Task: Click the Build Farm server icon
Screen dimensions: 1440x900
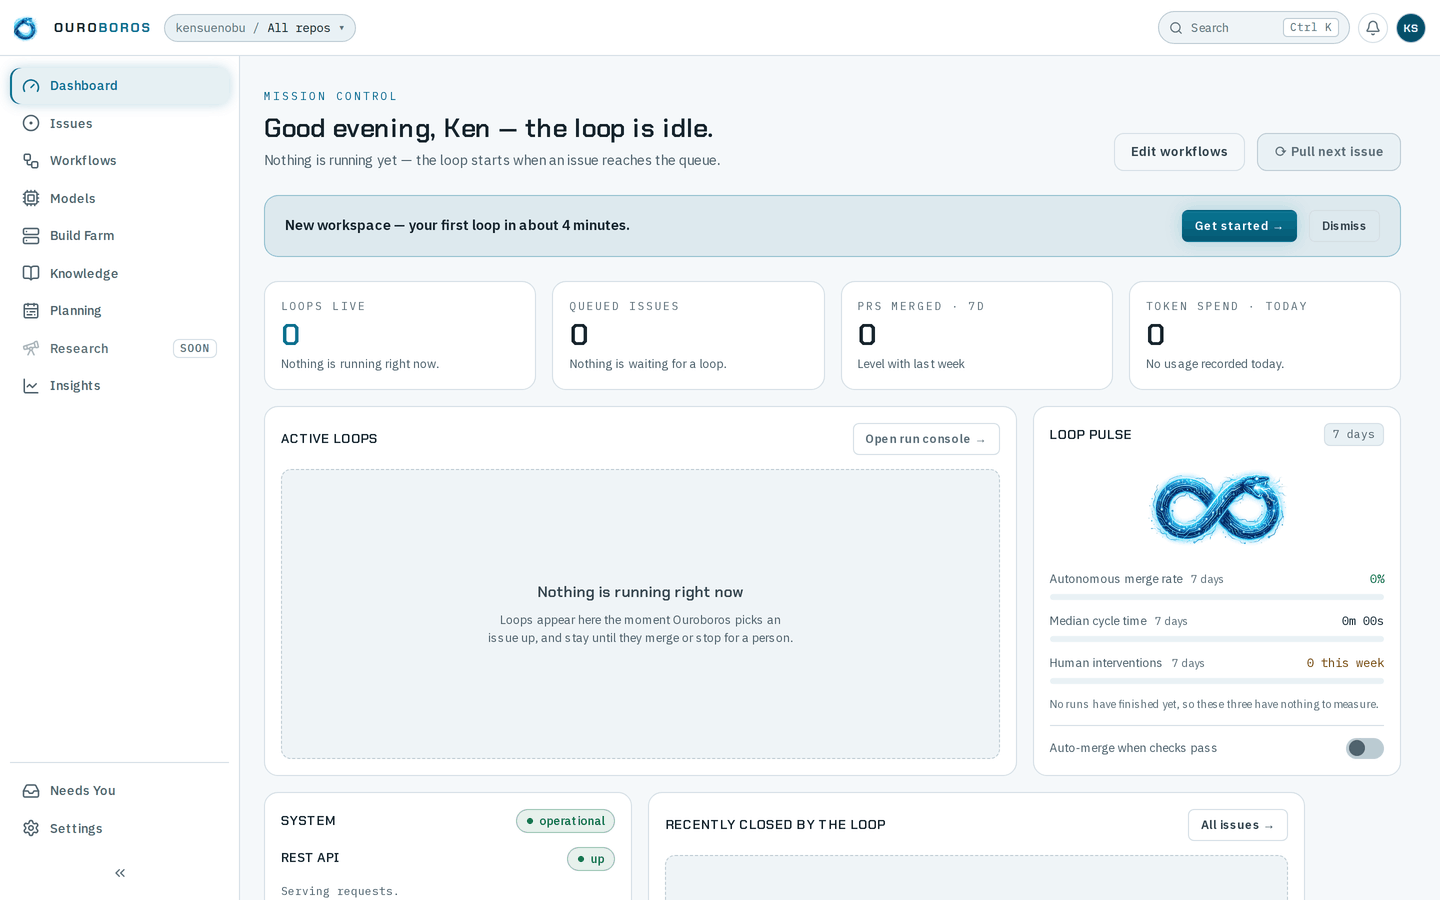Action: point(31,236)
